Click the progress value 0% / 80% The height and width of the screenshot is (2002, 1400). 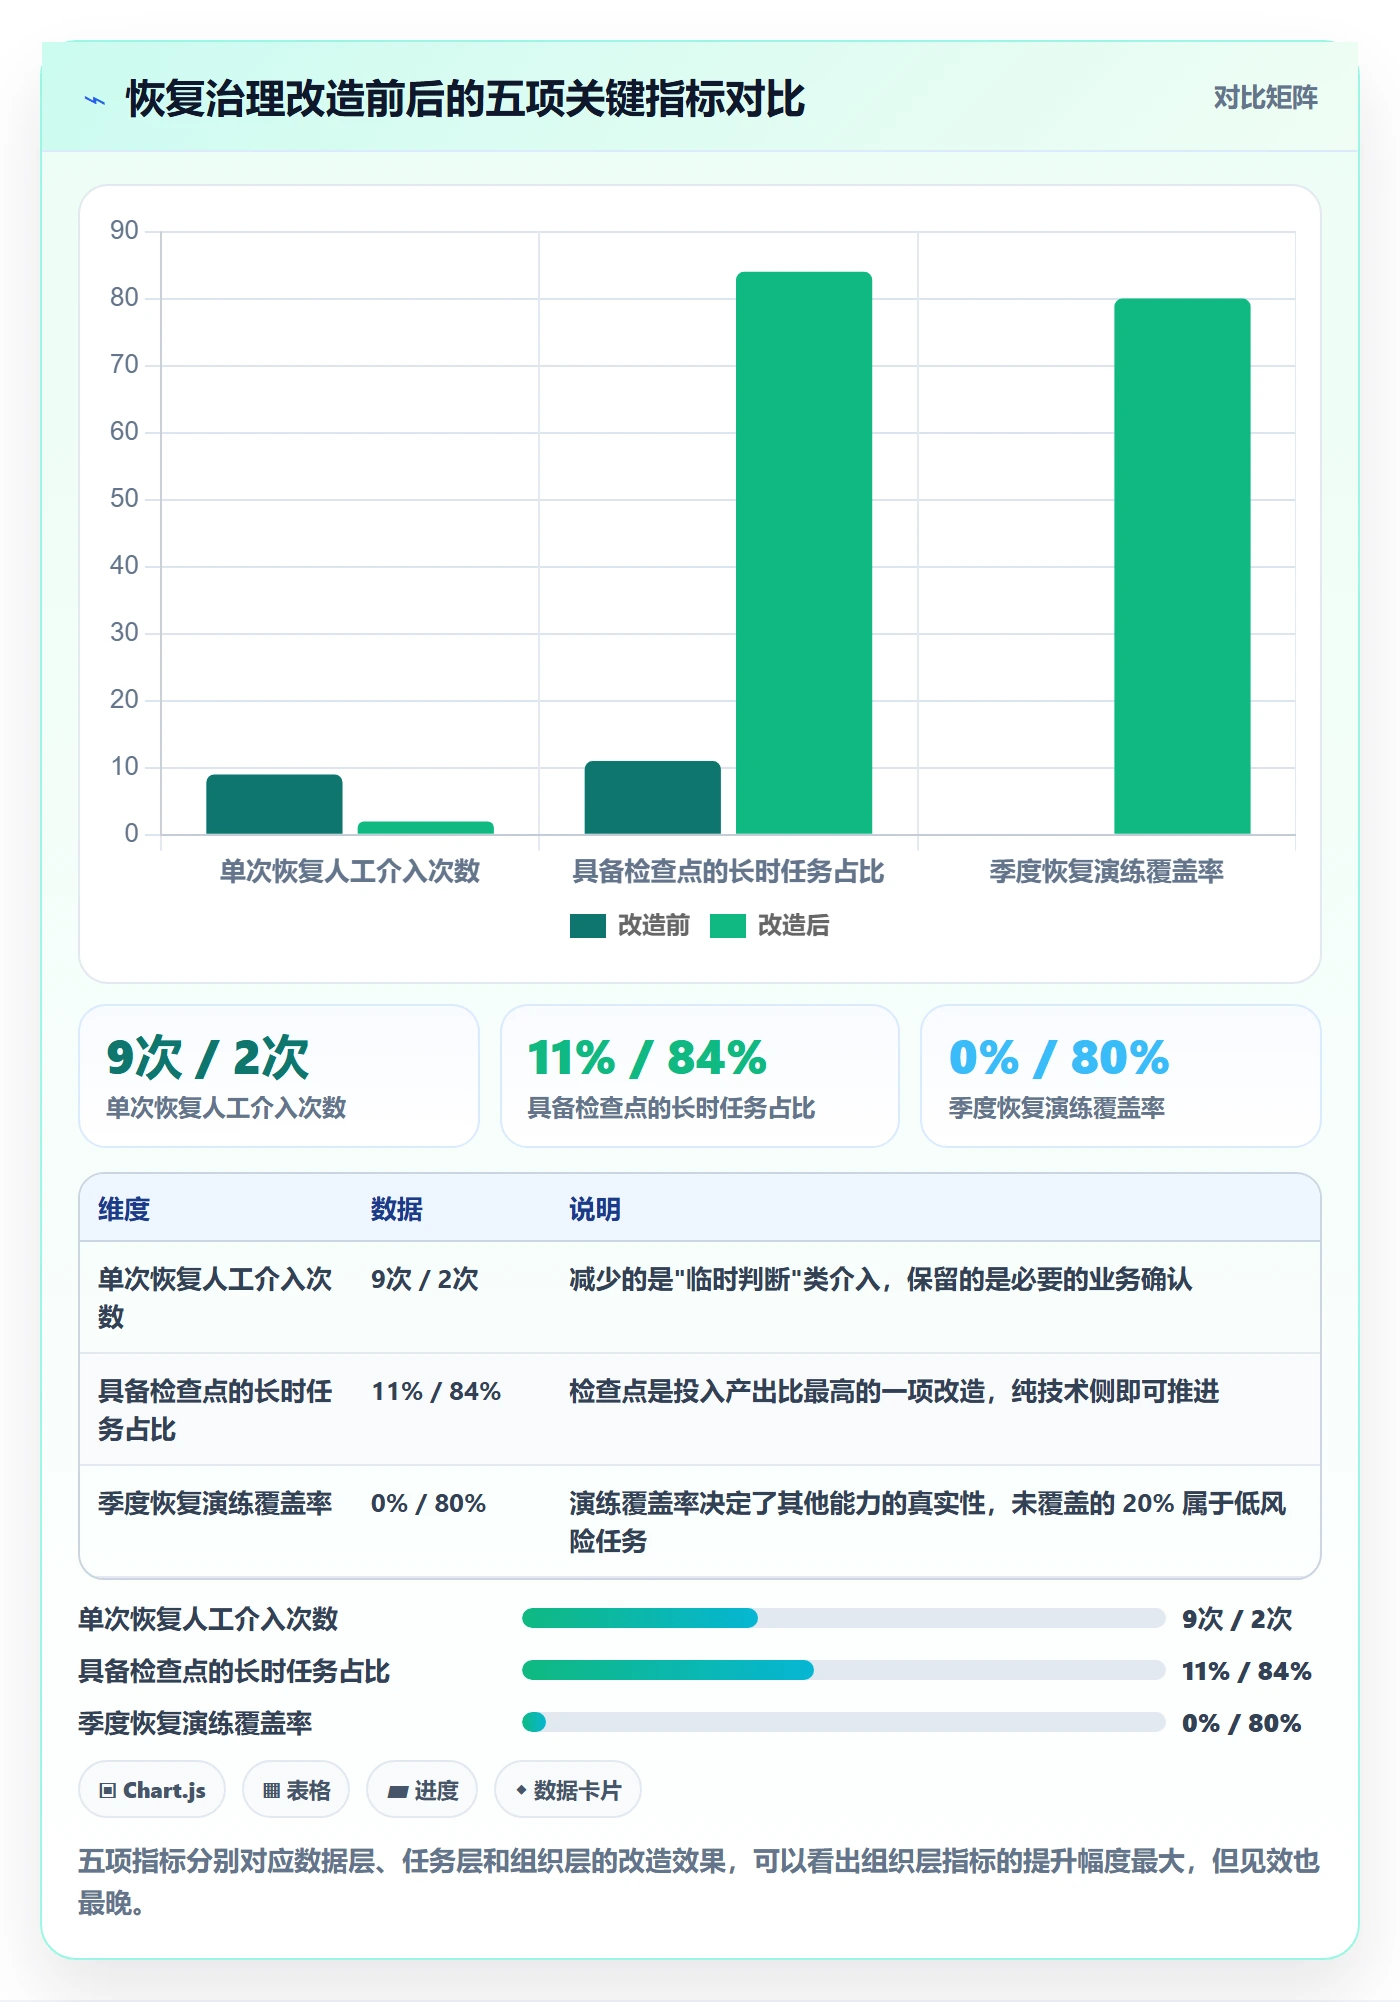point(1241,1723)
